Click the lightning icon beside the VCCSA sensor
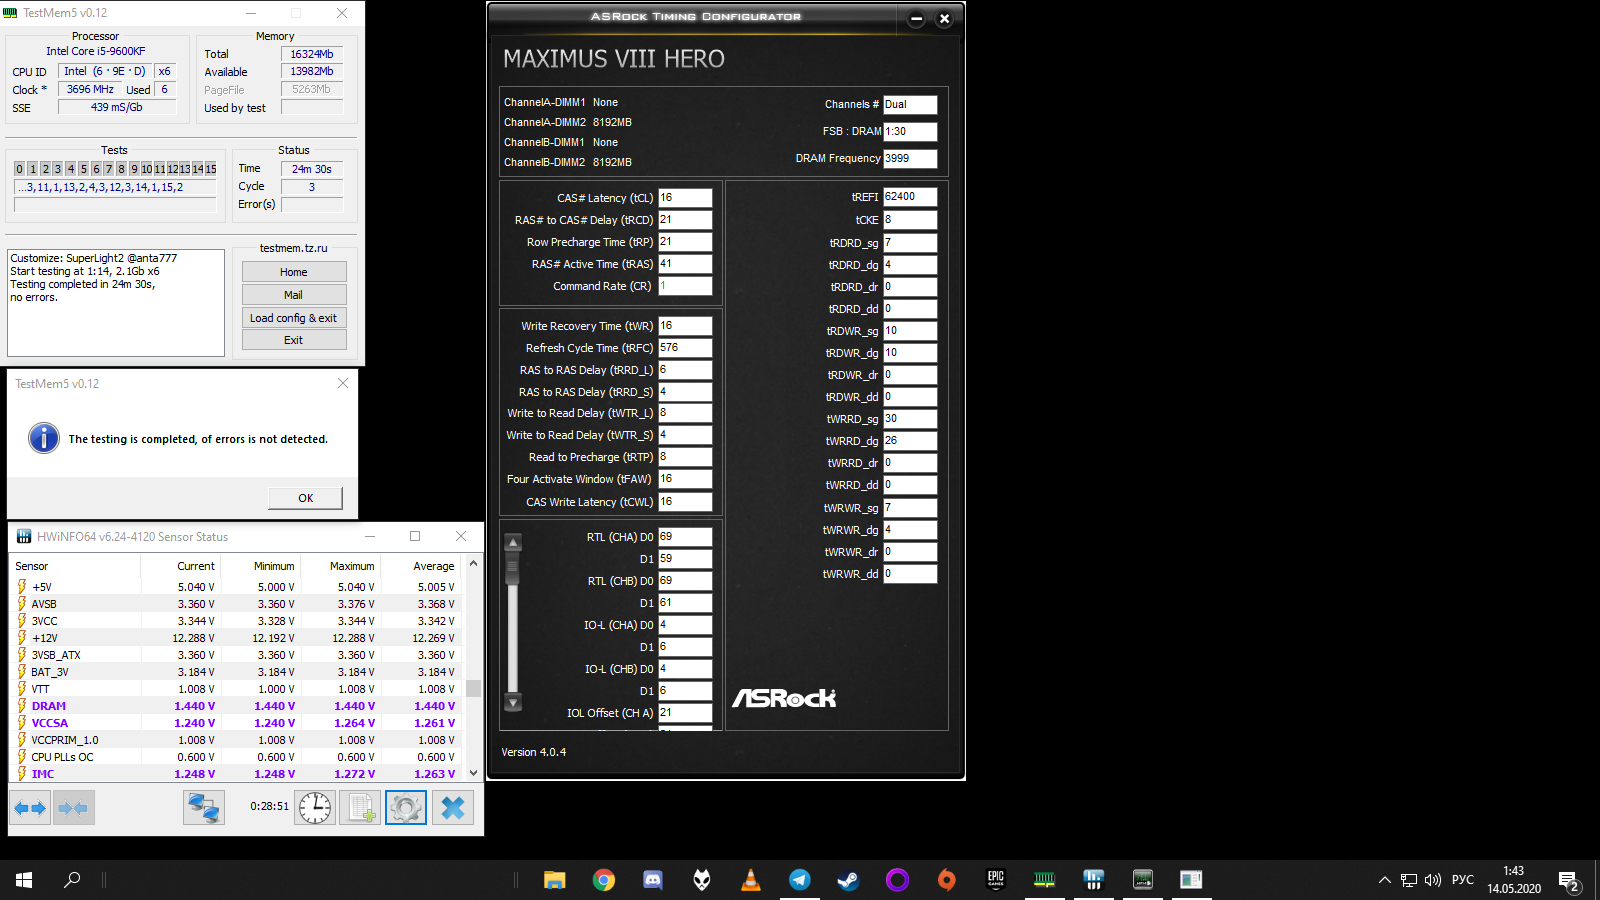The height and width of the screenshot is (900, 1600). pyautogui.click(x=22, y=723)
